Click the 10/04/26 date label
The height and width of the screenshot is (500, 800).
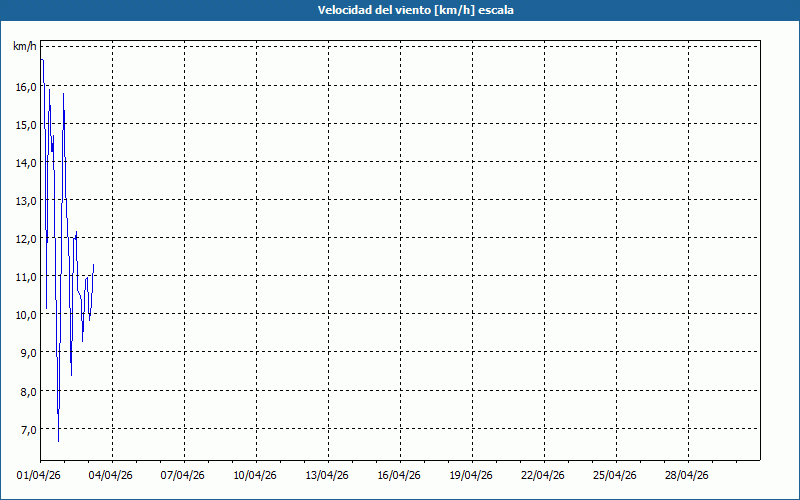click(x=255, y=476)
